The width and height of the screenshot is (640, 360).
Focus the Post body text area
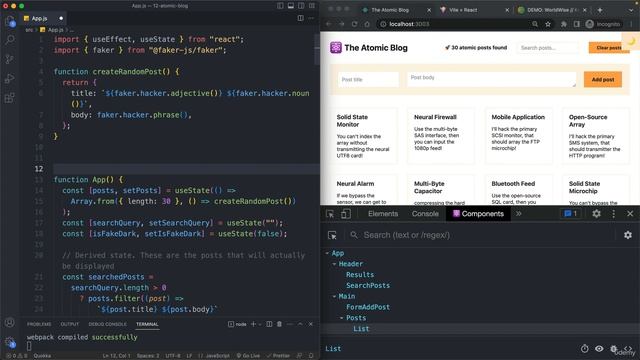tap(491, 79)
